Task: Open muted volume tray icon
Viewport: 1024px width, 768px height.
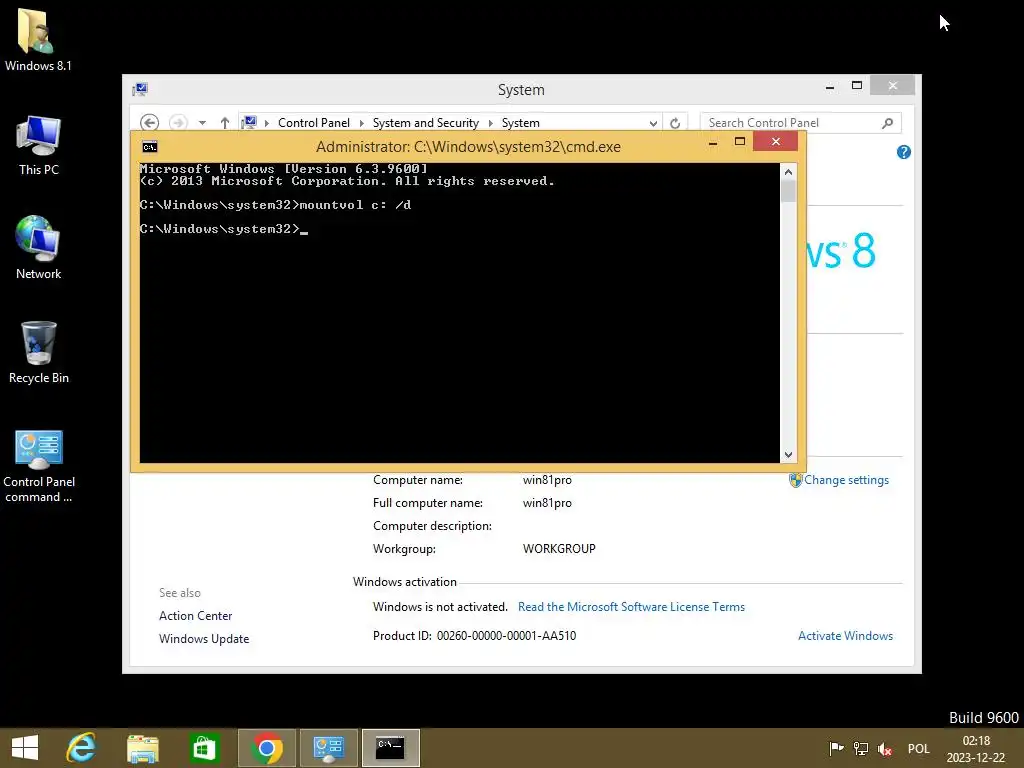Action: (x=885, y=748)
